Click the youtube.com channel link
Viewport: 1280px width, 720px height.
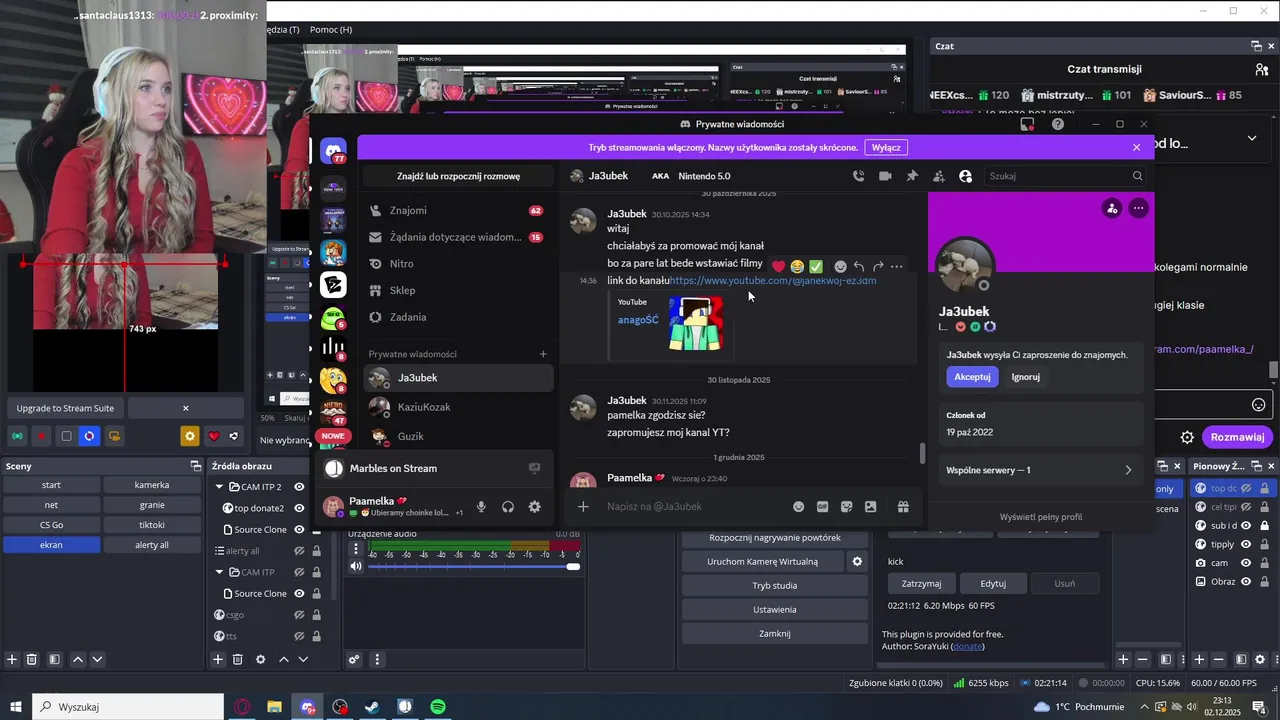[772, 281]
